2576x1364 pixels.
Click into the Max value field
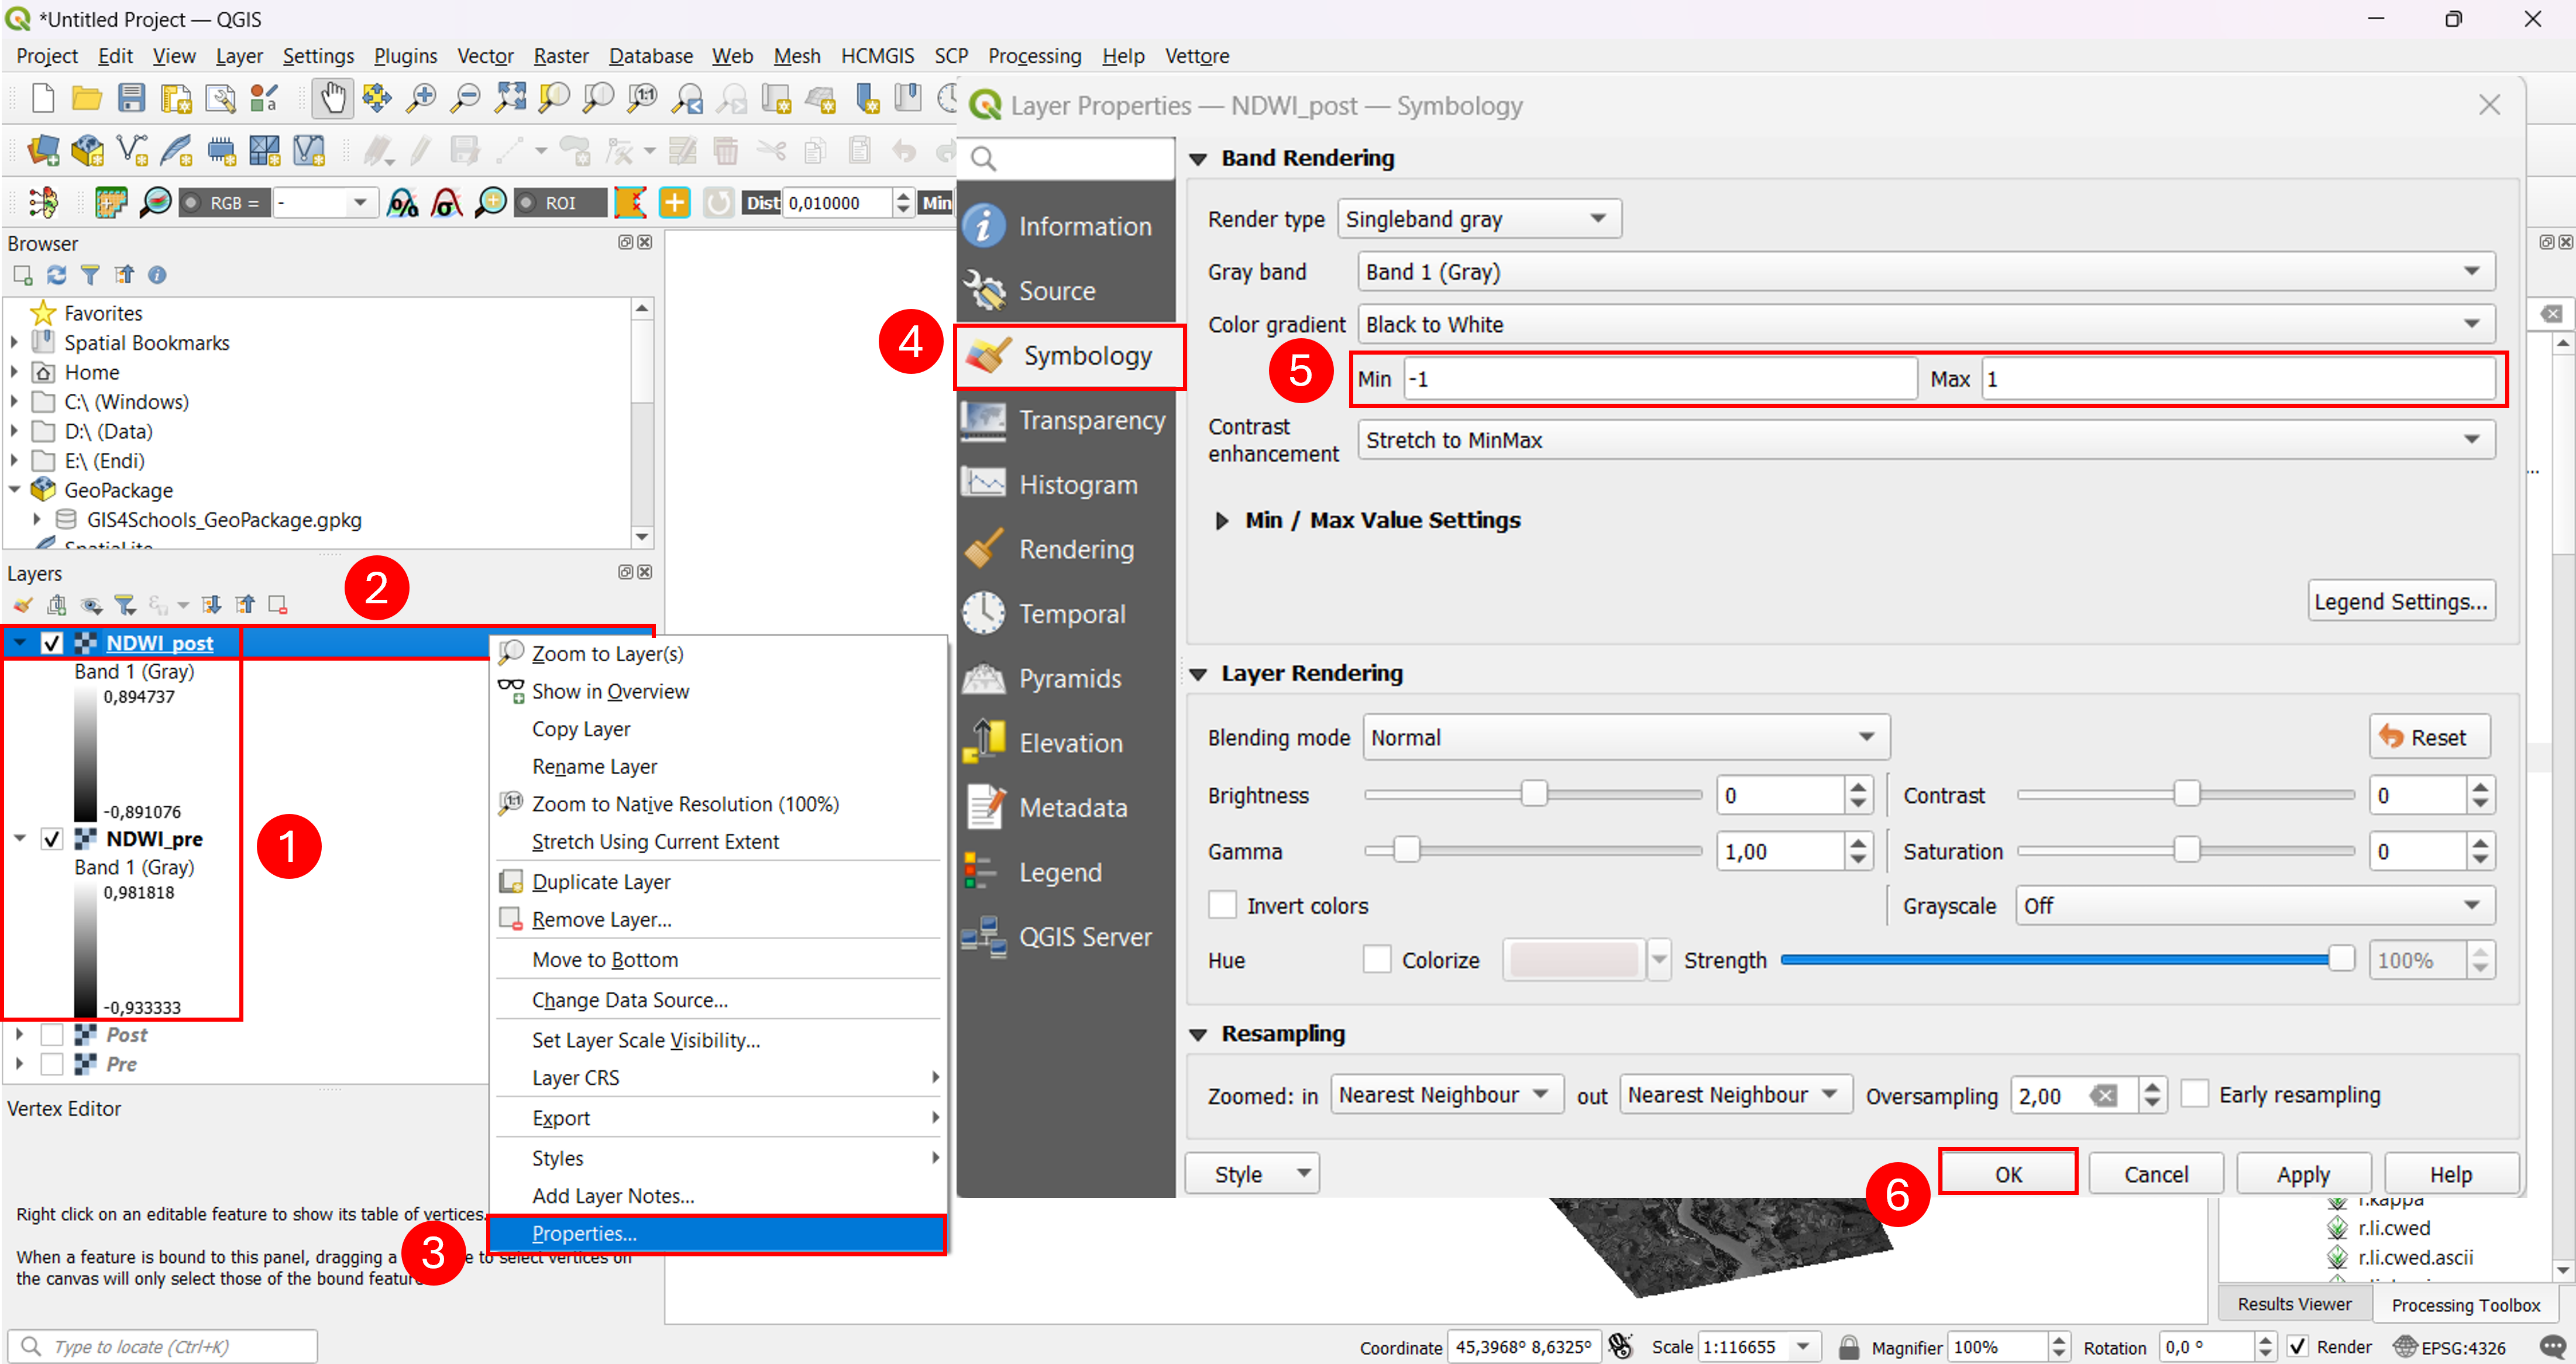2237,379
